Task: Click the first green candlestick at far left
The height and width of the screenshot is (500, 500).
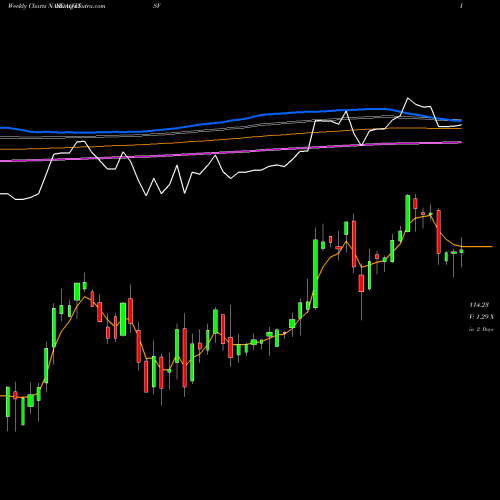Action: point(8,402)
